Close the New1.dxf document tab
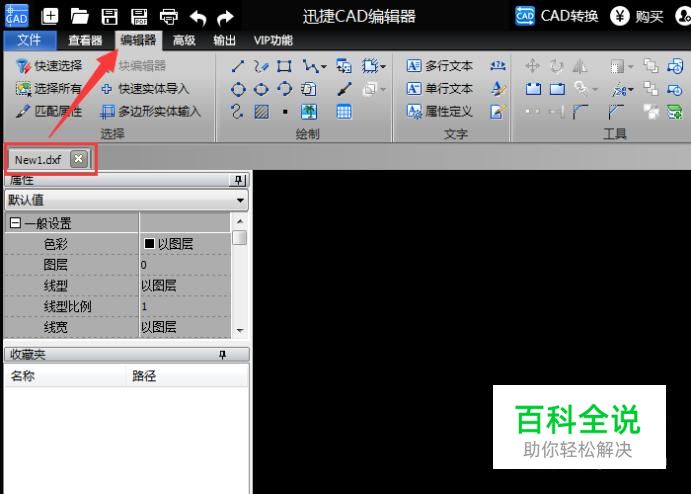The height and width of the screenshot is (494, 691). pos(78,159)
